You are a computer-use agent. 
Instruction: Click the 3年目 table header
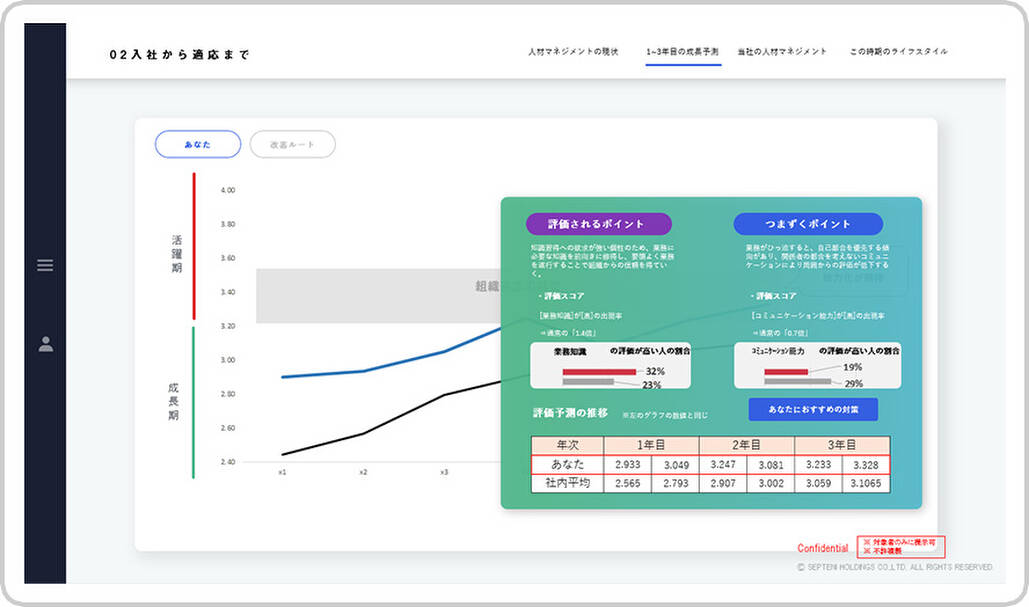[x=842, y=445]
